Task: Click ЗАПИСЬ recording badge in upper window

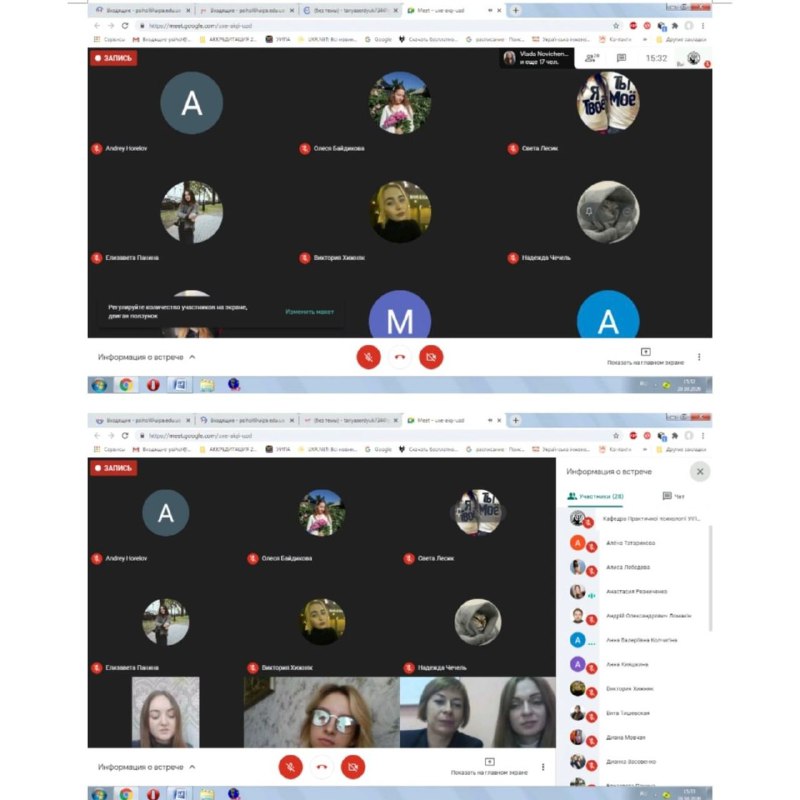Action: [x=113, y=58]
